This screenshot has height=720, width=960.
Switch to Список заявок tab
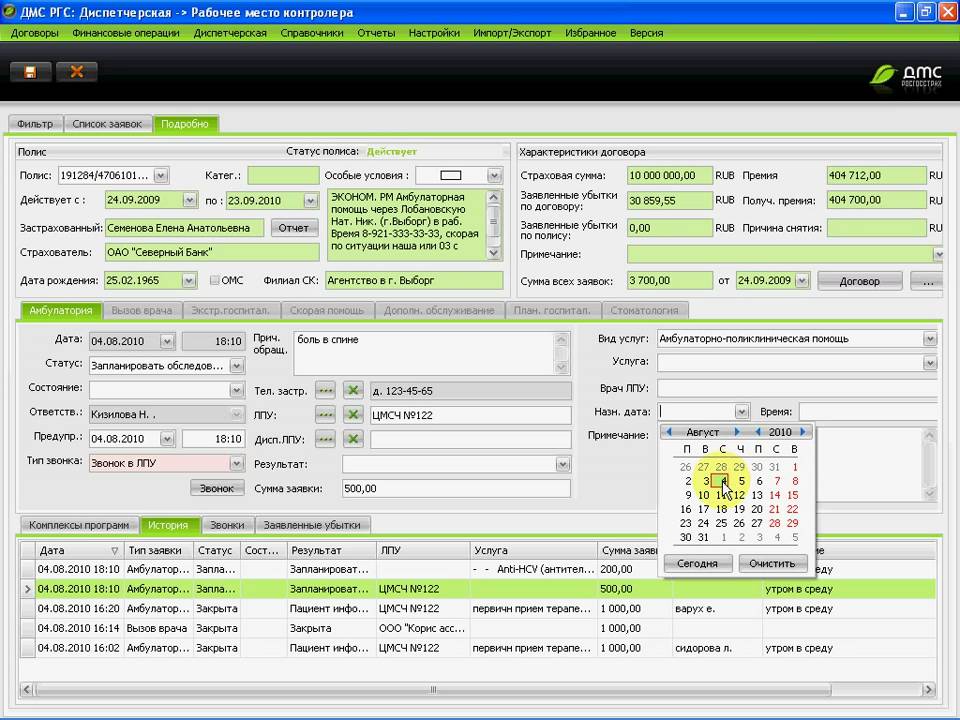pos(107,124)
